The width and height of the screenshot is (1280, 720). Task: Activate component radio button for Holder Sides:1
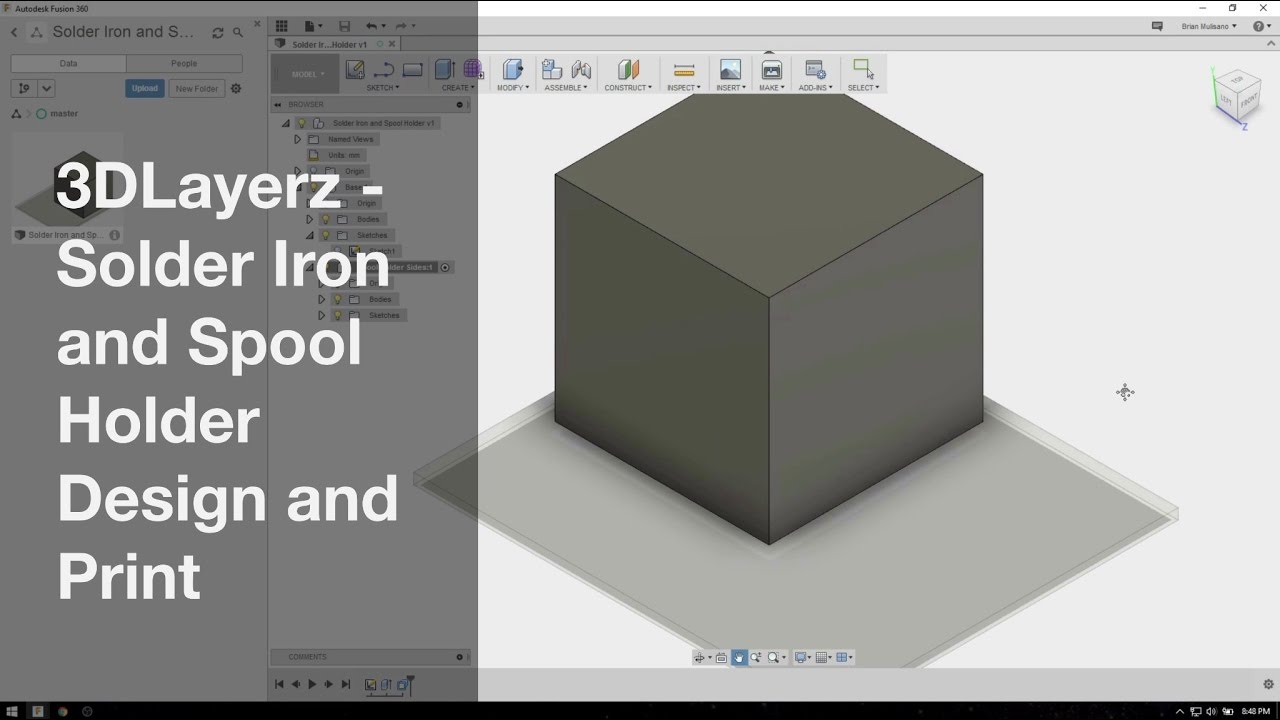445,267
